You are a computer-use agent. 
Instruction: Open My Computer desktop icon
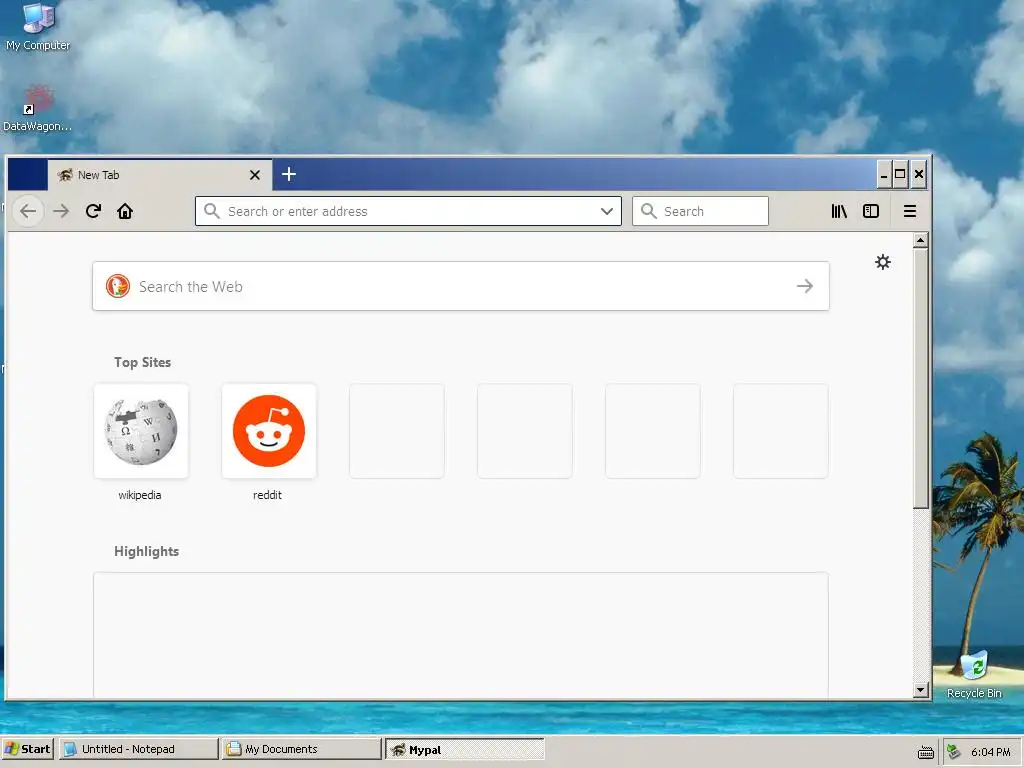[38, 27]
